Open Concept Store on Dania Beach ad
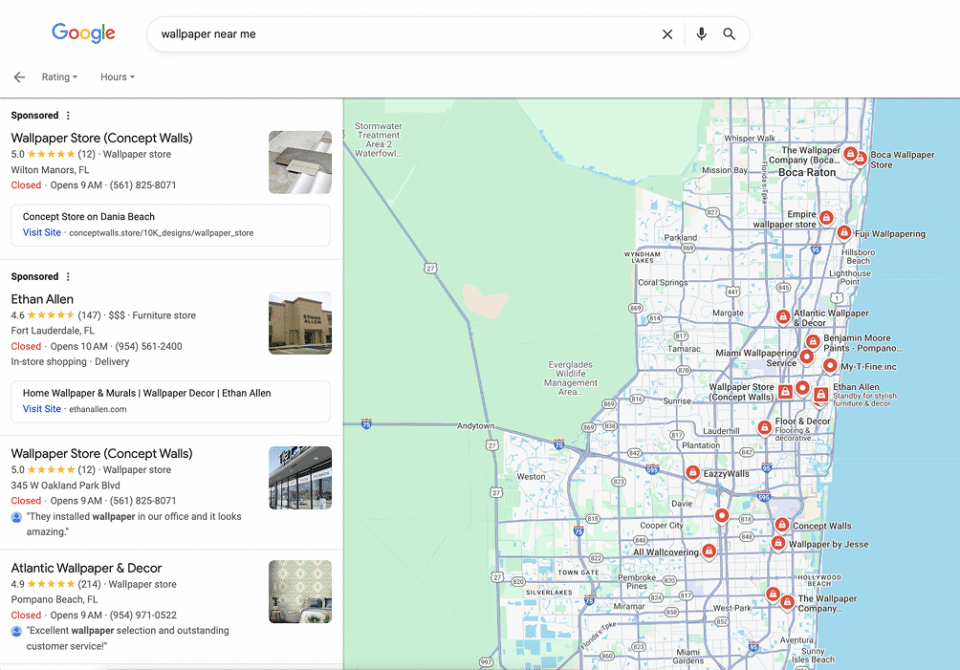Image resolution: width=960 pixels, height=670 pixels. tap(89, 216)
